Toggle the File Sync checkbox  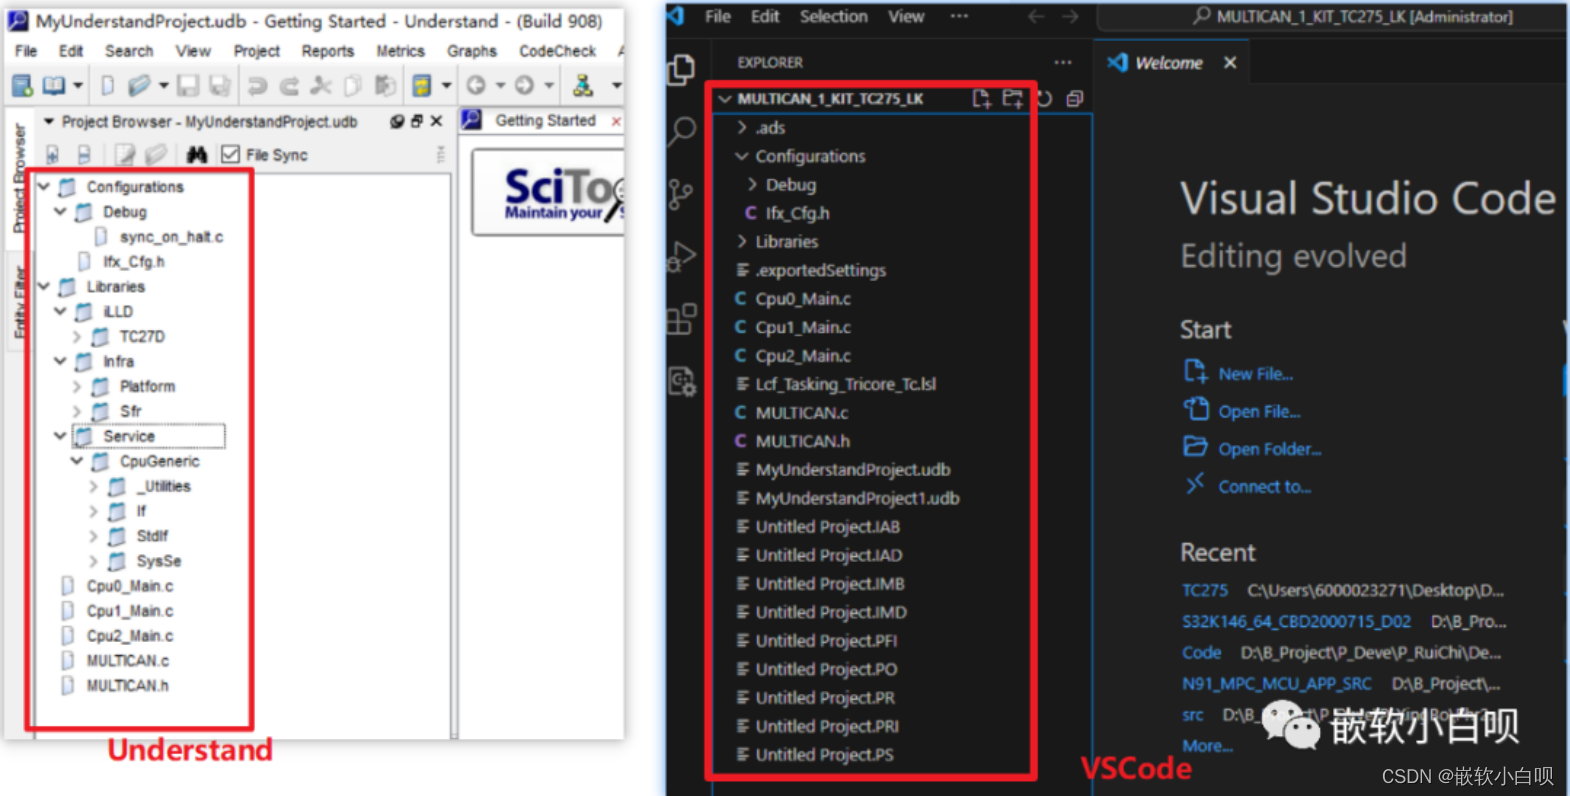[x=230, y=154]
